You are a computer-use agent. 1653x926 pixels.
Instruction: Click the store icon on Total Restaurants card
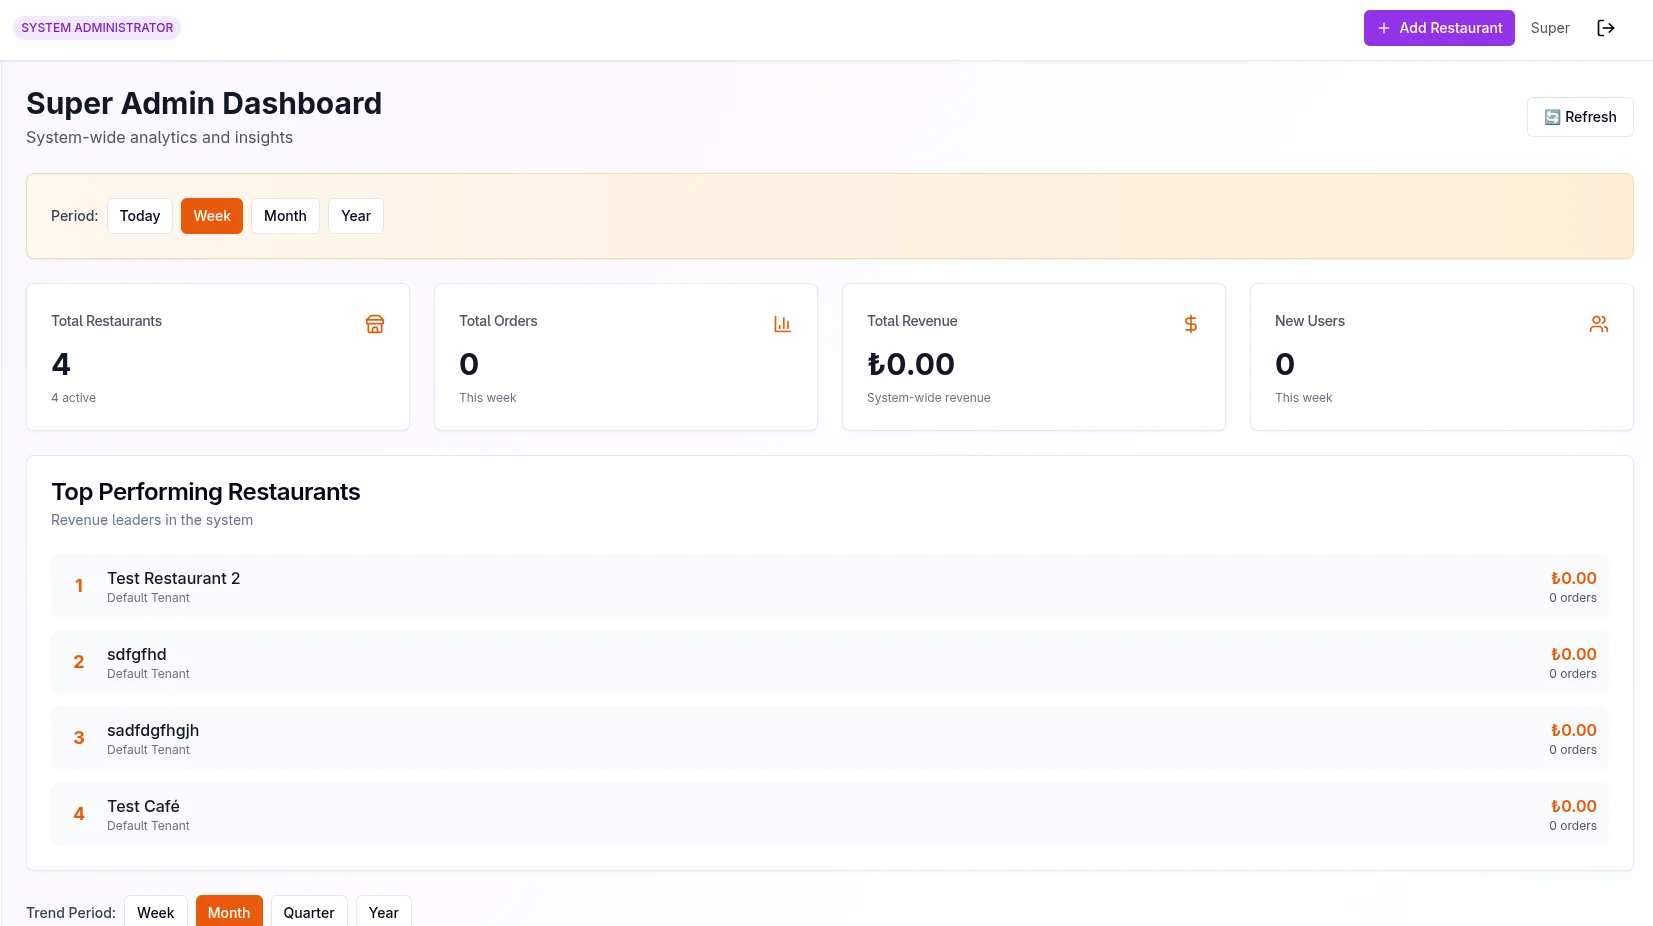(375, 324)
